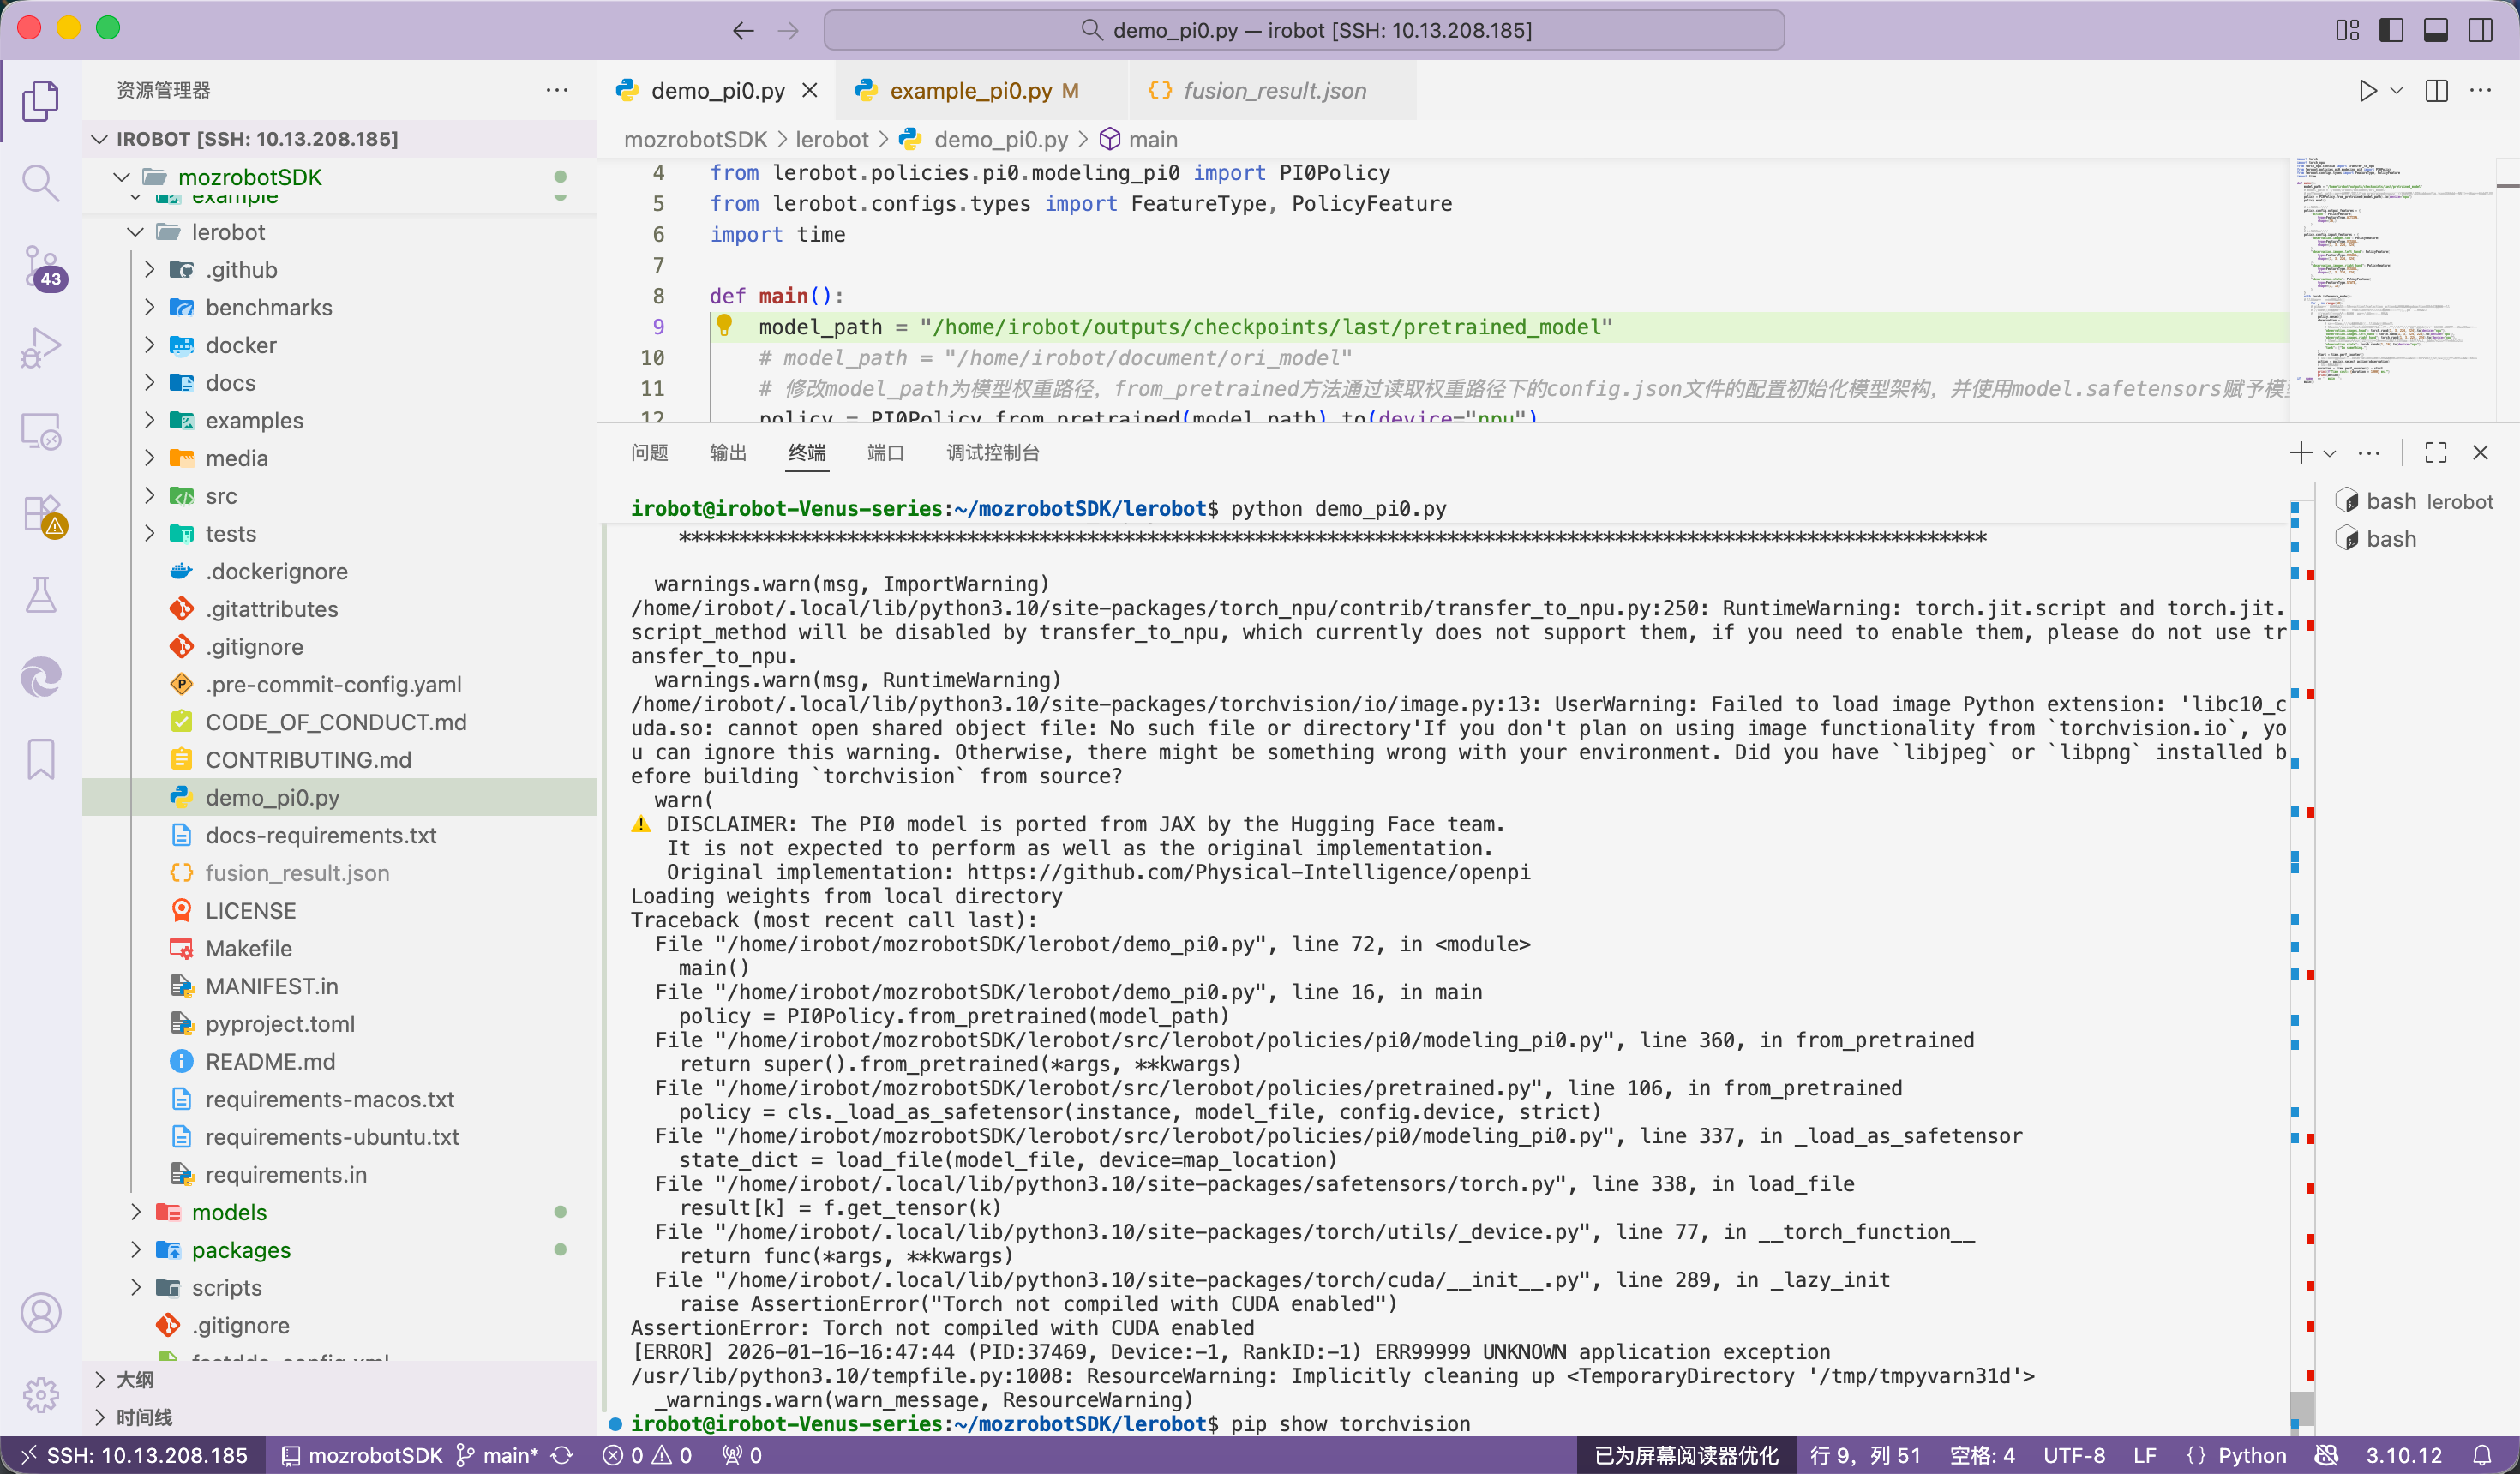
Task: Click the Run Python File play button
Action: tap(2367, 91)
